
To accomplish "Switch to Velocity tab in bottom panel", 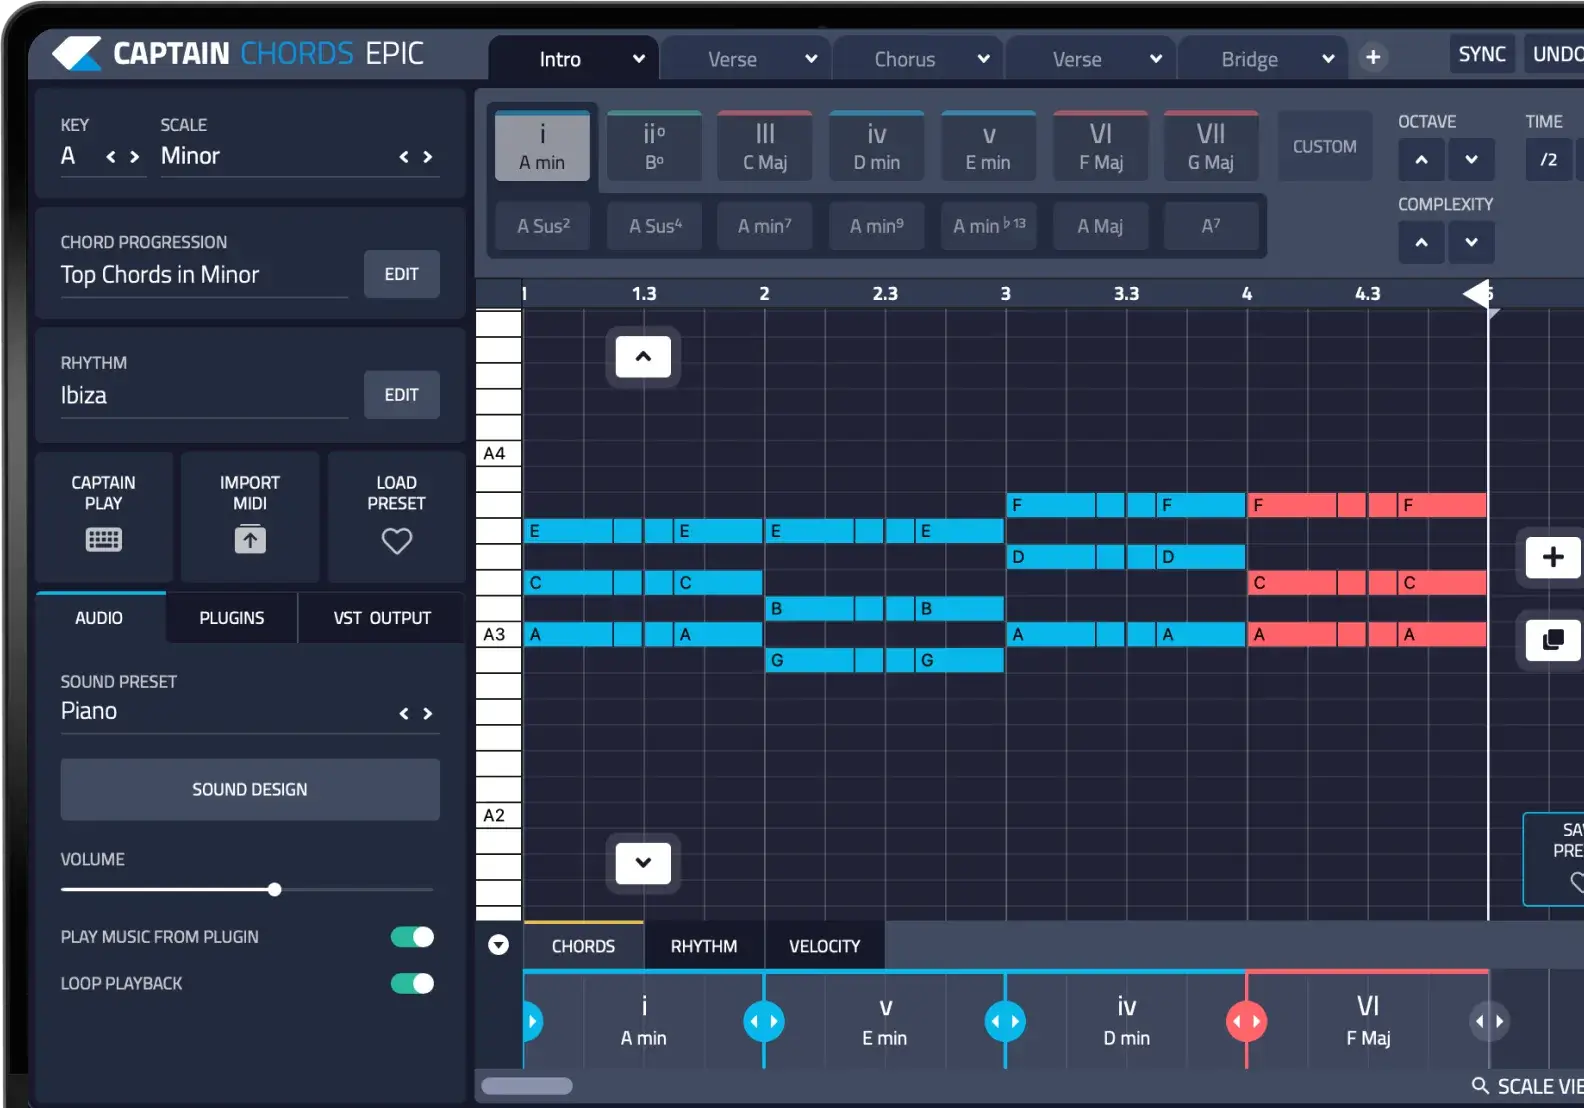I will (x=824, y=946).
